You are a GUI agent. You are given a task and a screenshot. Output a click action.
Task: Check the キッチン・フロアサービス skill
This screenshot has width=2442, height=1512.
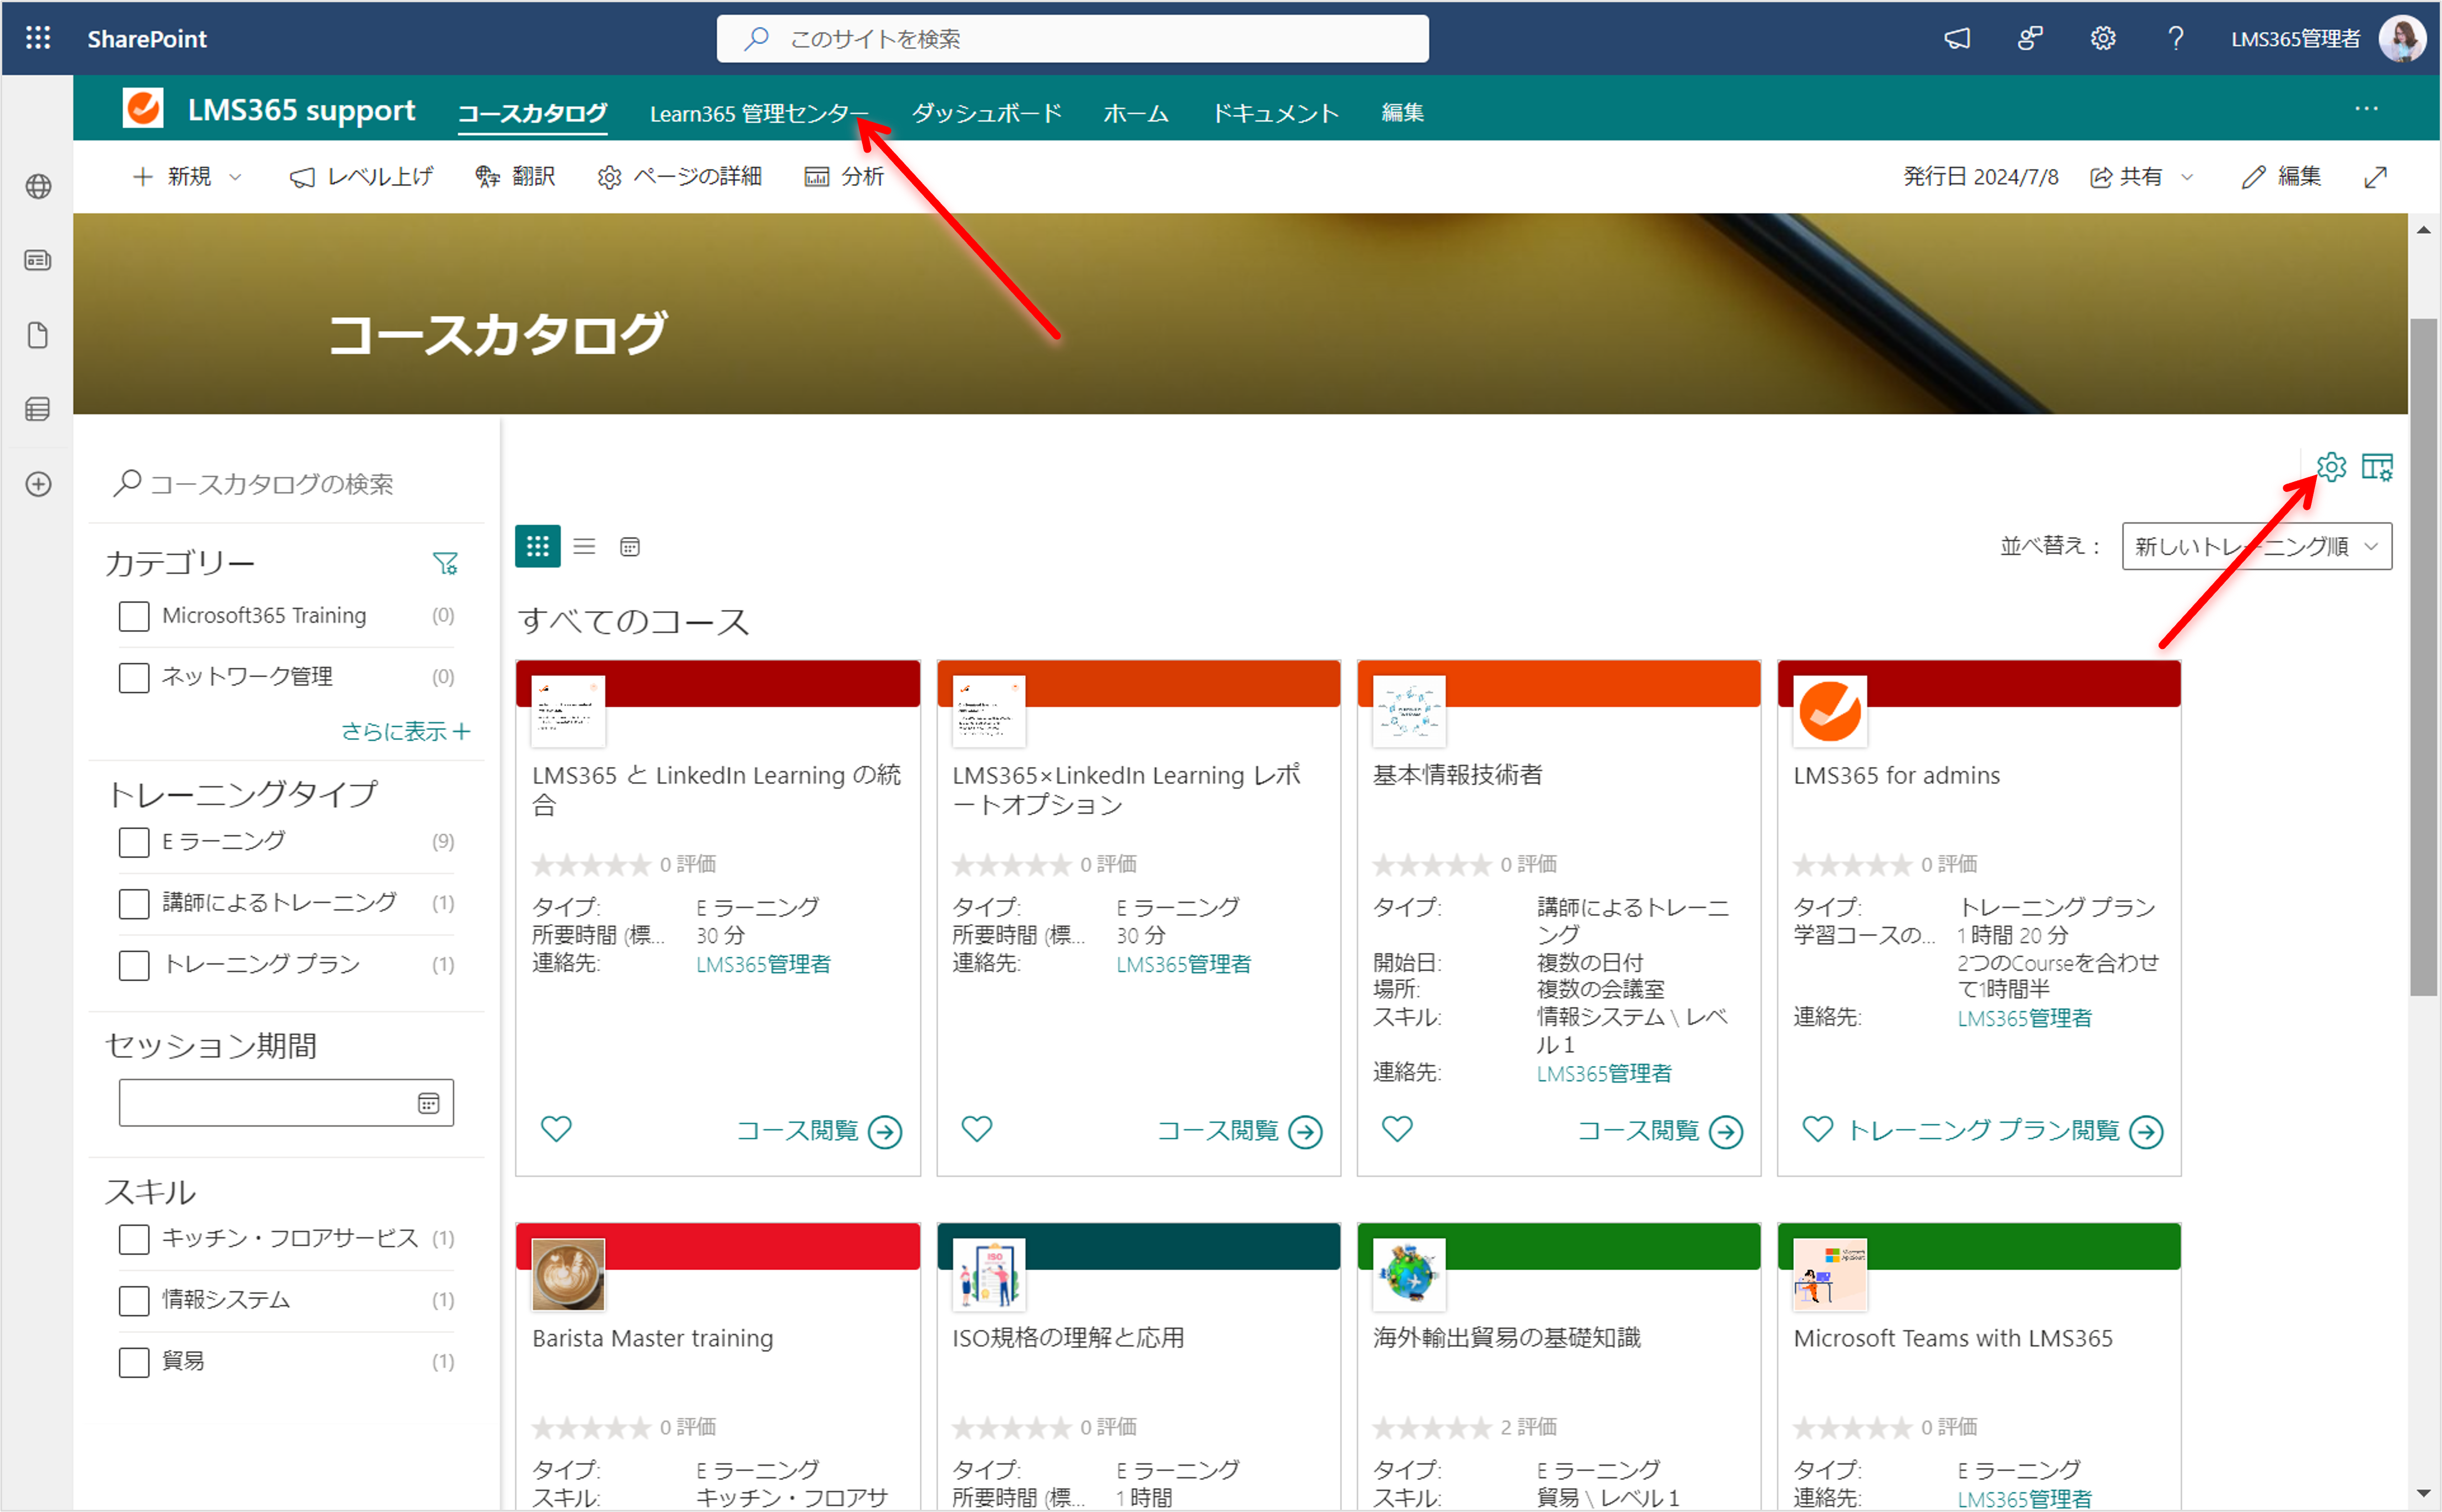134,1239
